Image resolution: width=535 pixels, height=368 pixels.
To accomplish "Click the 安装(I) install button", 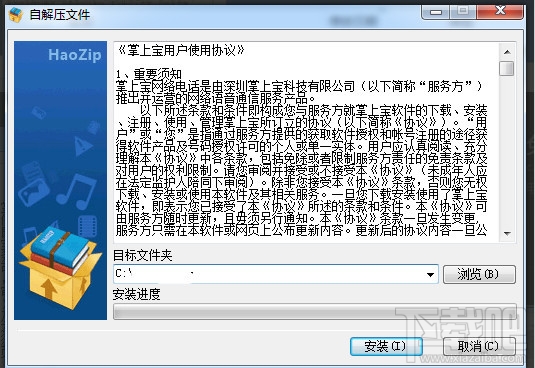I will (x=386, y=347).
